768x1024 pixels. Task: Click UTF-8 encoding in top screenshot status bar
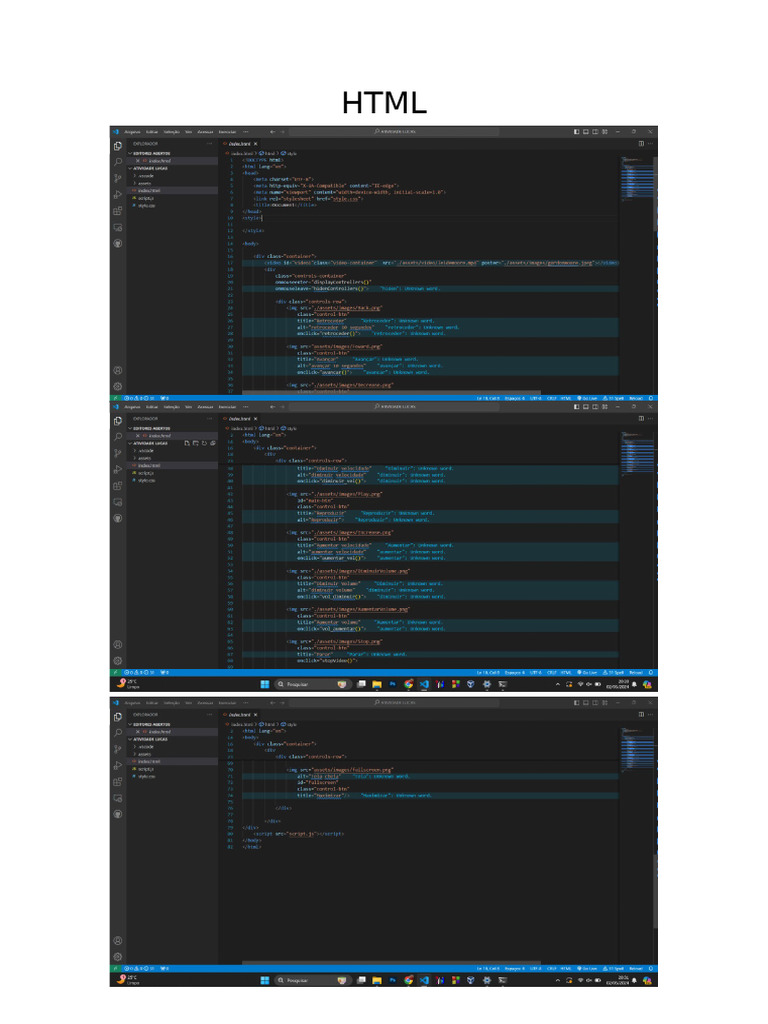[536, 398]
